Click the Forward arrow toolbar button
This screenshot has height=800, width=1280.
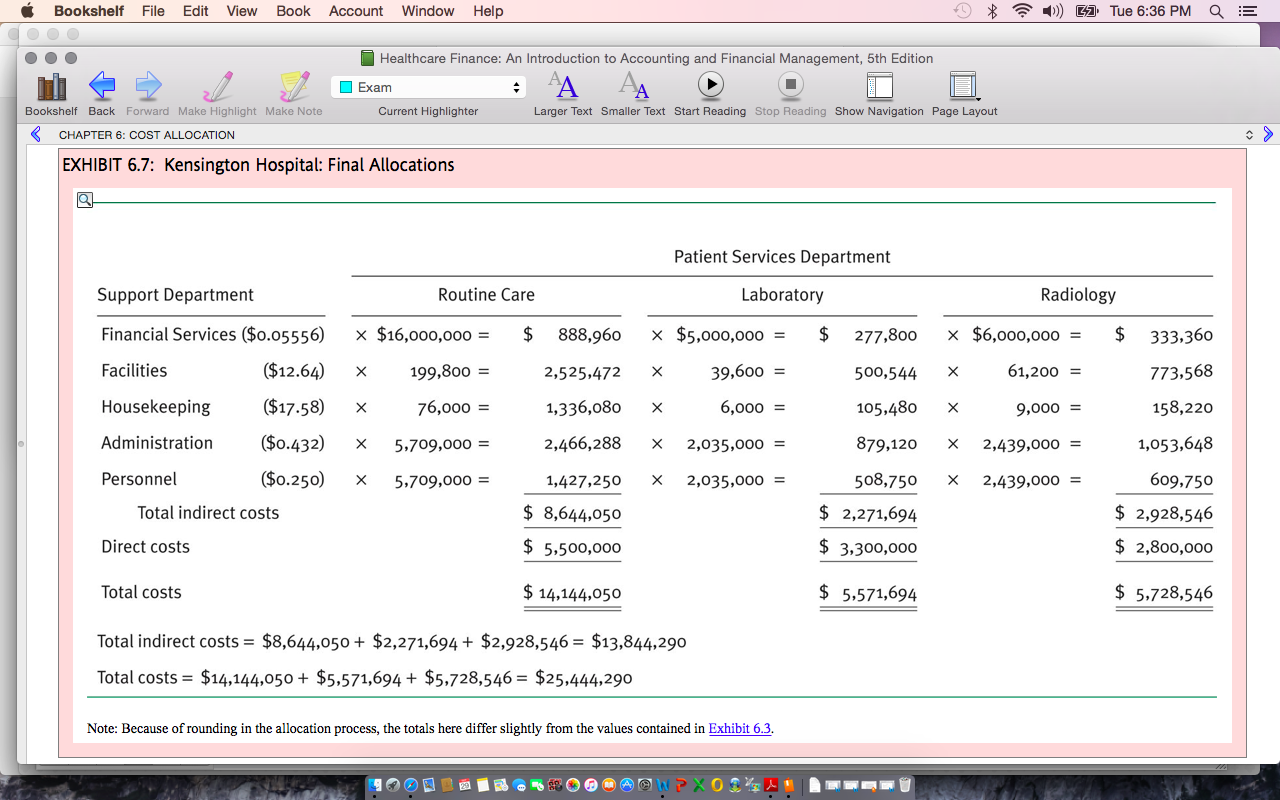coord(148,87)
